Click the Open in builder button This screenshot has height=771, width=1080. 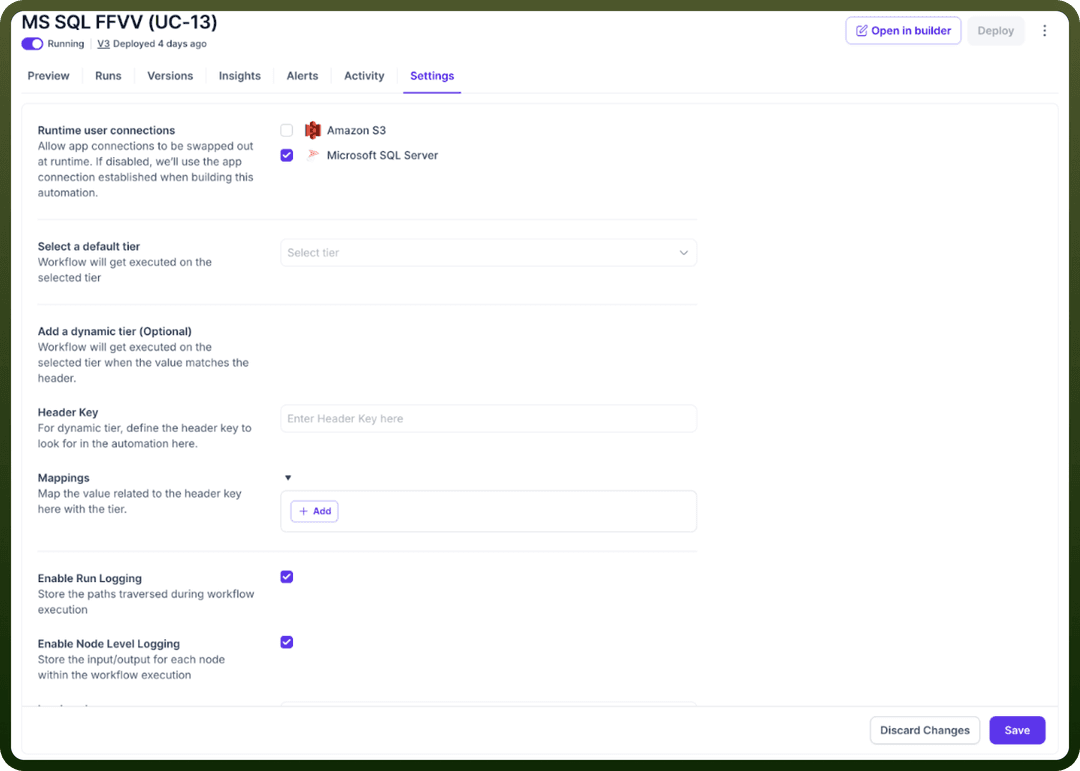(903, 31)
